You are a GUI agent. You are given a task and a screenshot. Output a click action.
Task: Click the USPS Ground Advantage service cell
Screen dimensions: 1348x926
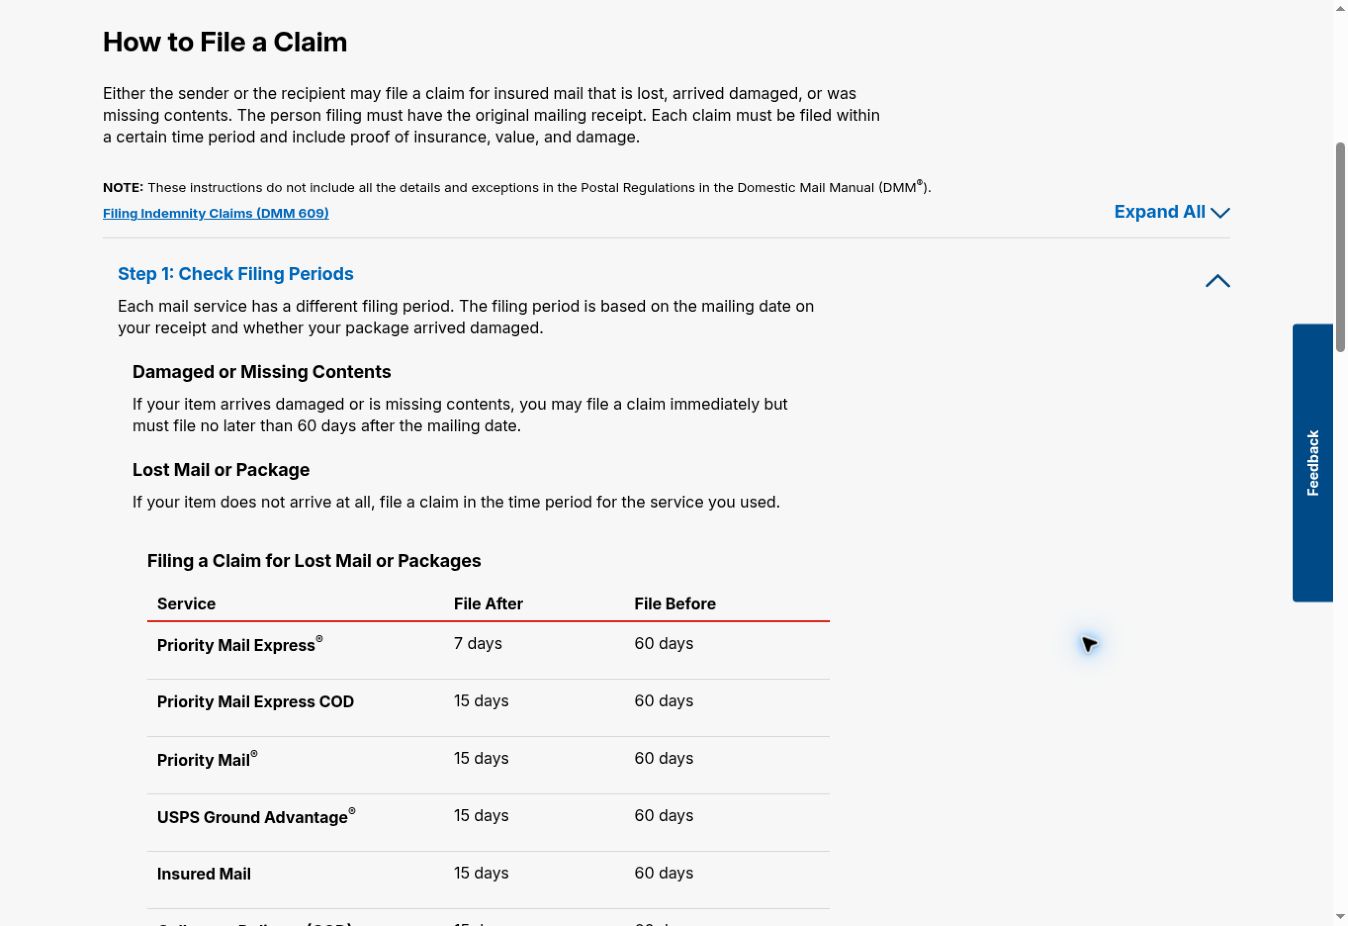[x=256, y=817]
